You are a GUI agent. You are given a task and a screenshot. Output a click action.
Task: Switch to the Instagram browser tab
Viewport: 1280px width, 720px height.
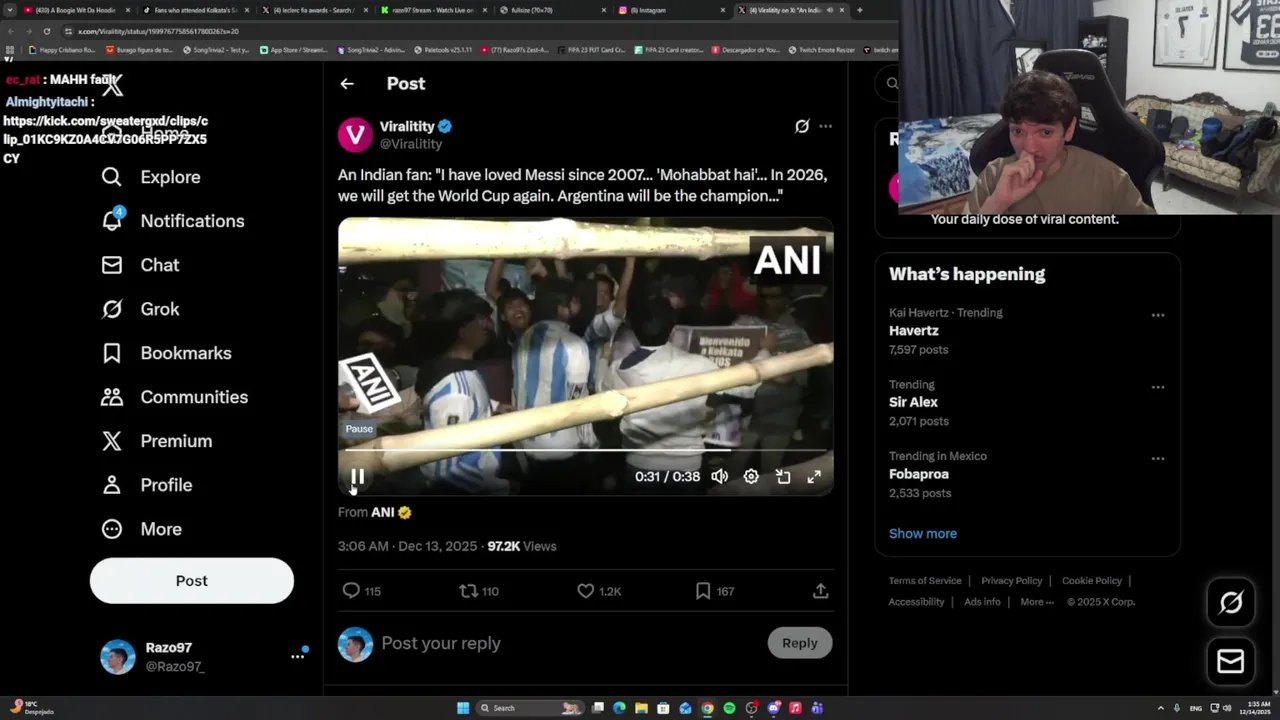[672, 10]
